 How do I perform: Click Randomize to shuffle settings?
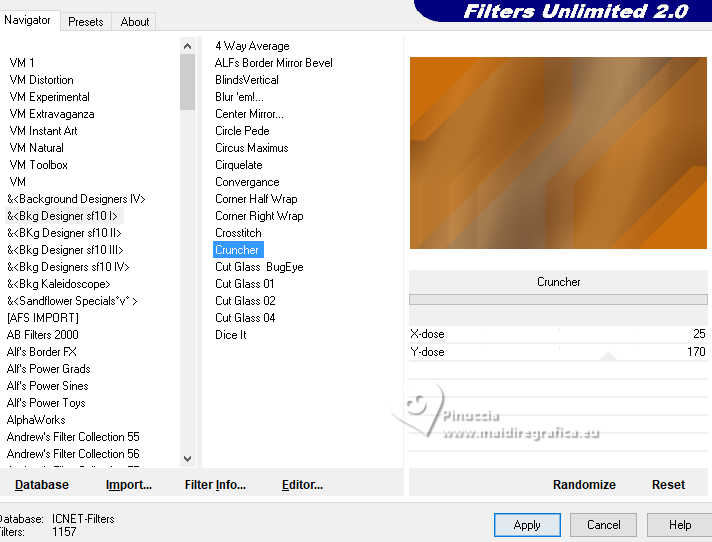pyautogui.click(x=584, y=485)
